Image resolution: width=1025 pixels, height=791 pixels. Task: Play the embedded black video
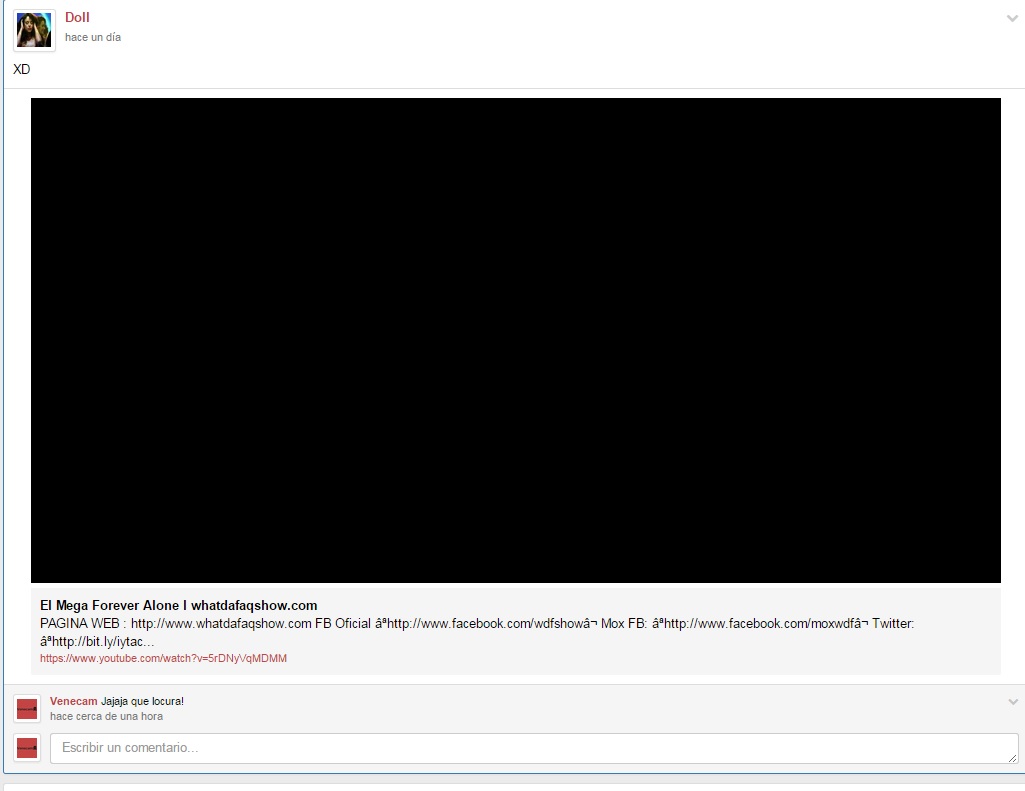tap(516, 340)
